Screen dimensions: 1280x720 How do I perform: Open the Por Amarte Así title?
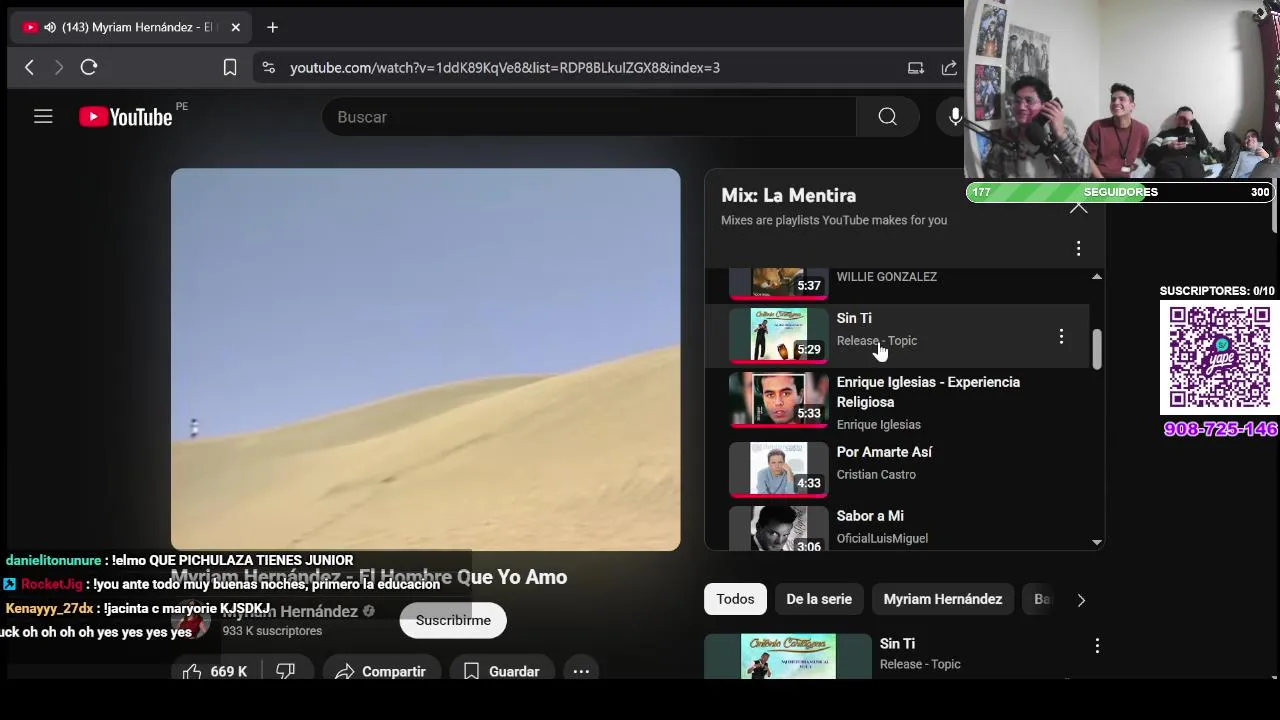[884, 452]
